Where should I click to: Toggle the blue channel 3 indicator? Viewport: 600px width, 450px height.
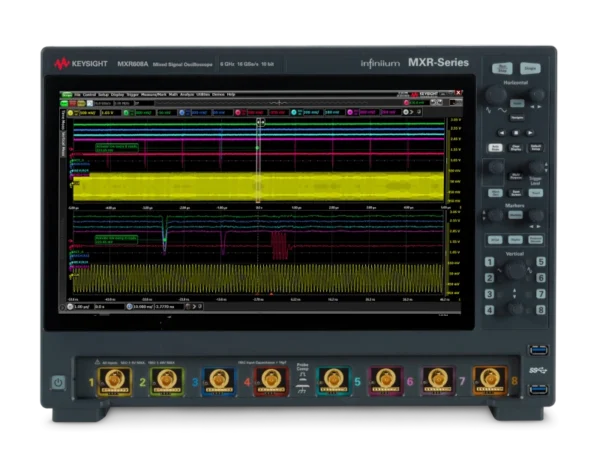(x=182, y=112)
